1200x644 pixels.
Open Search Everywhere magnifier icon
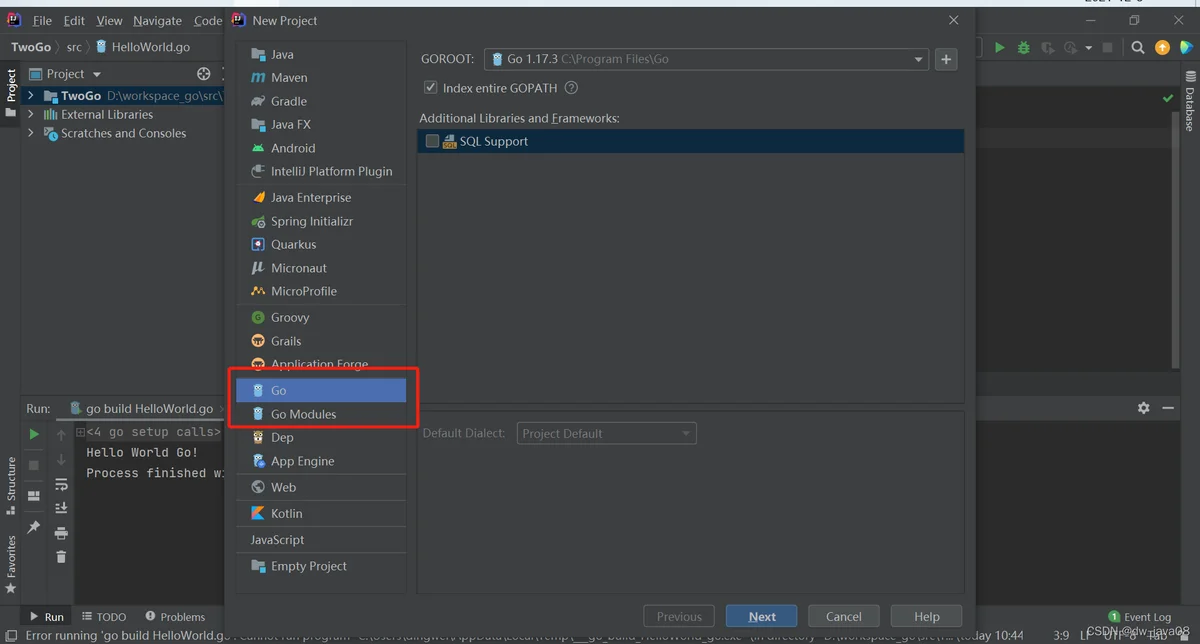(x=1138, y=47)
